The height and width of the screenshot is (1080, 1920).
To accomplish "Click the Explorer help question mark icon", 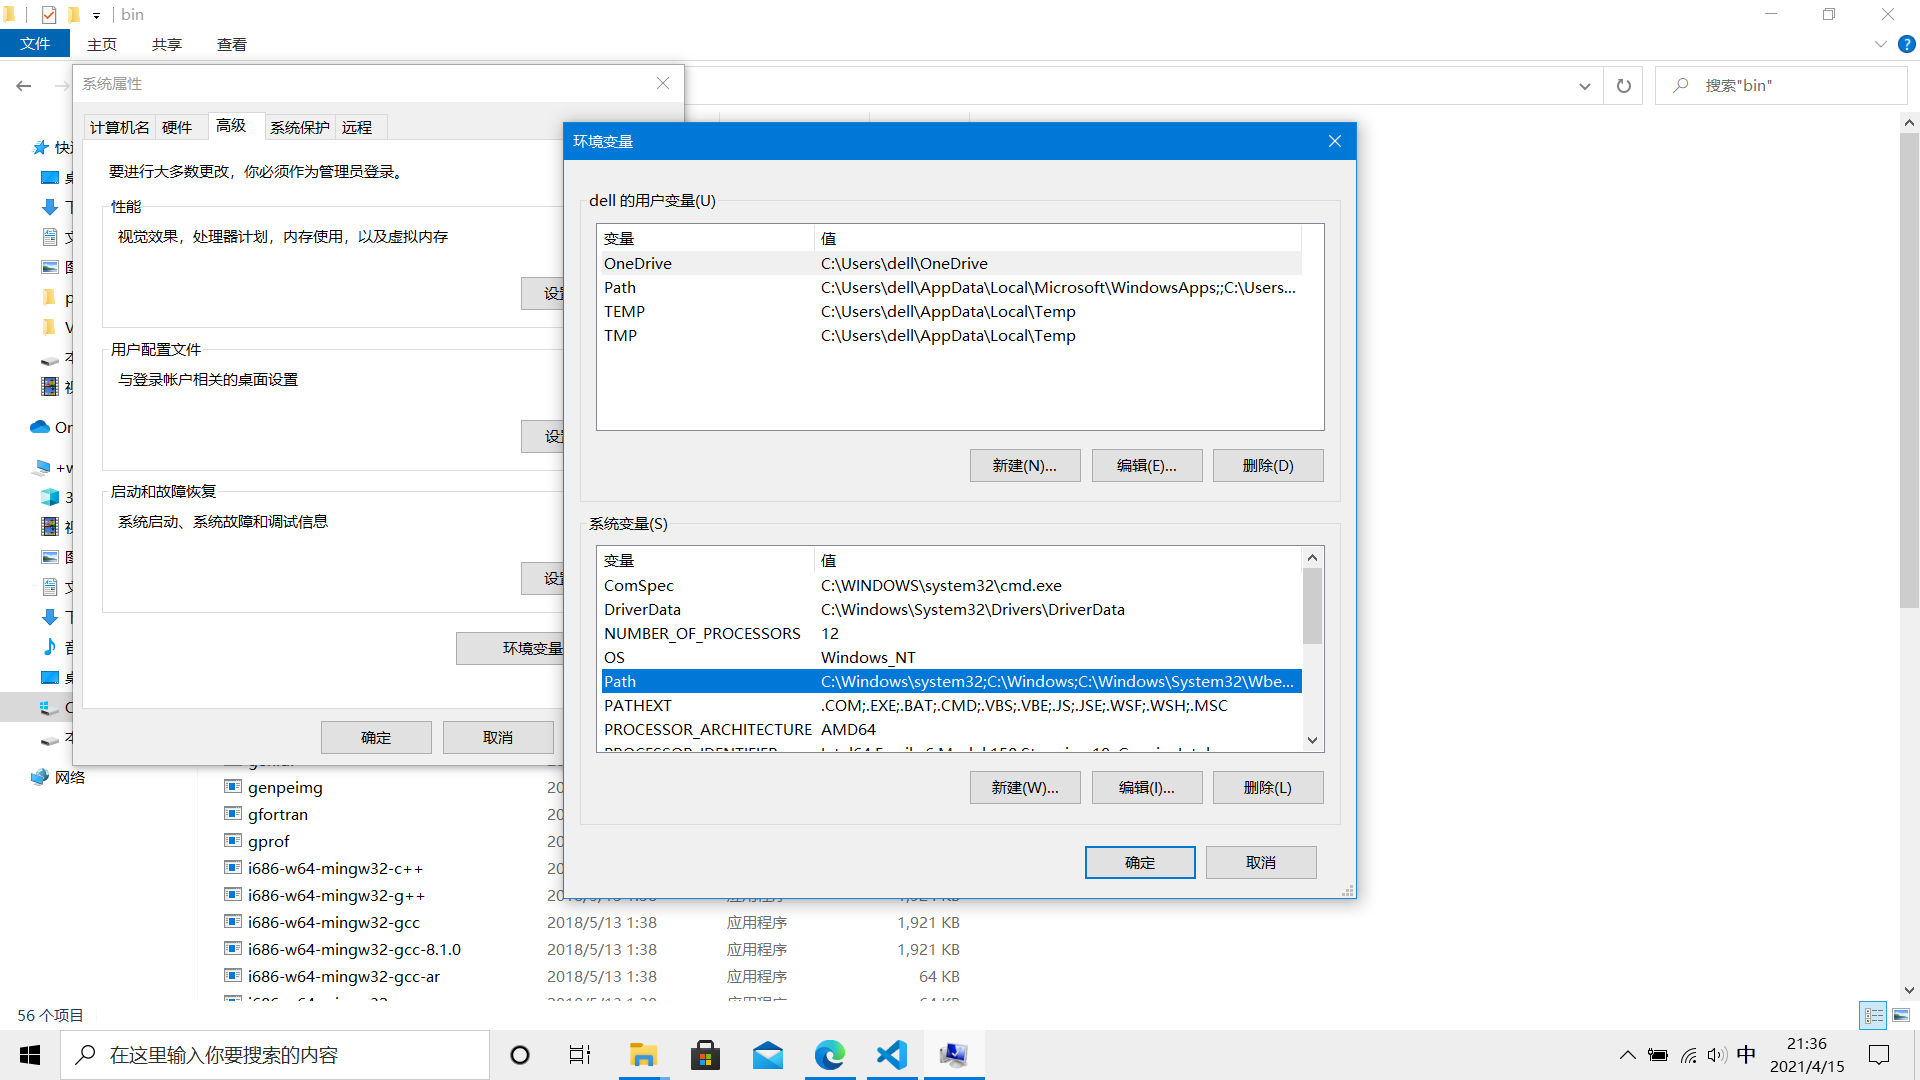I will pos(1906,44).
